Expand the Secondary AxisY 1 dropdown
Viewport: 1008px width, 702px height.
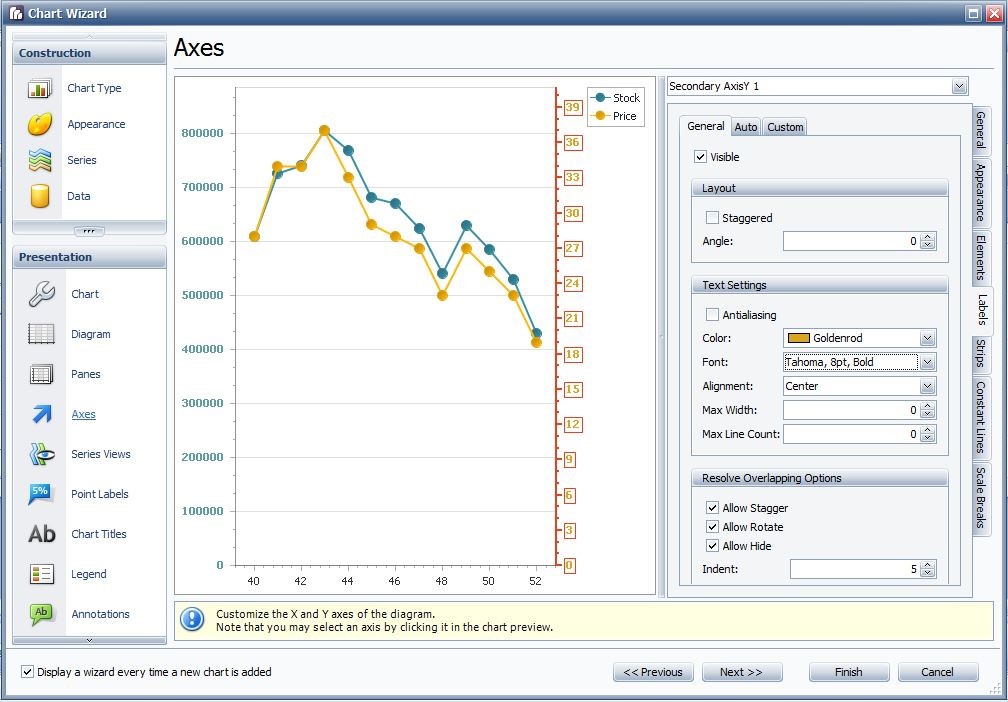click(x=960, y=87)
